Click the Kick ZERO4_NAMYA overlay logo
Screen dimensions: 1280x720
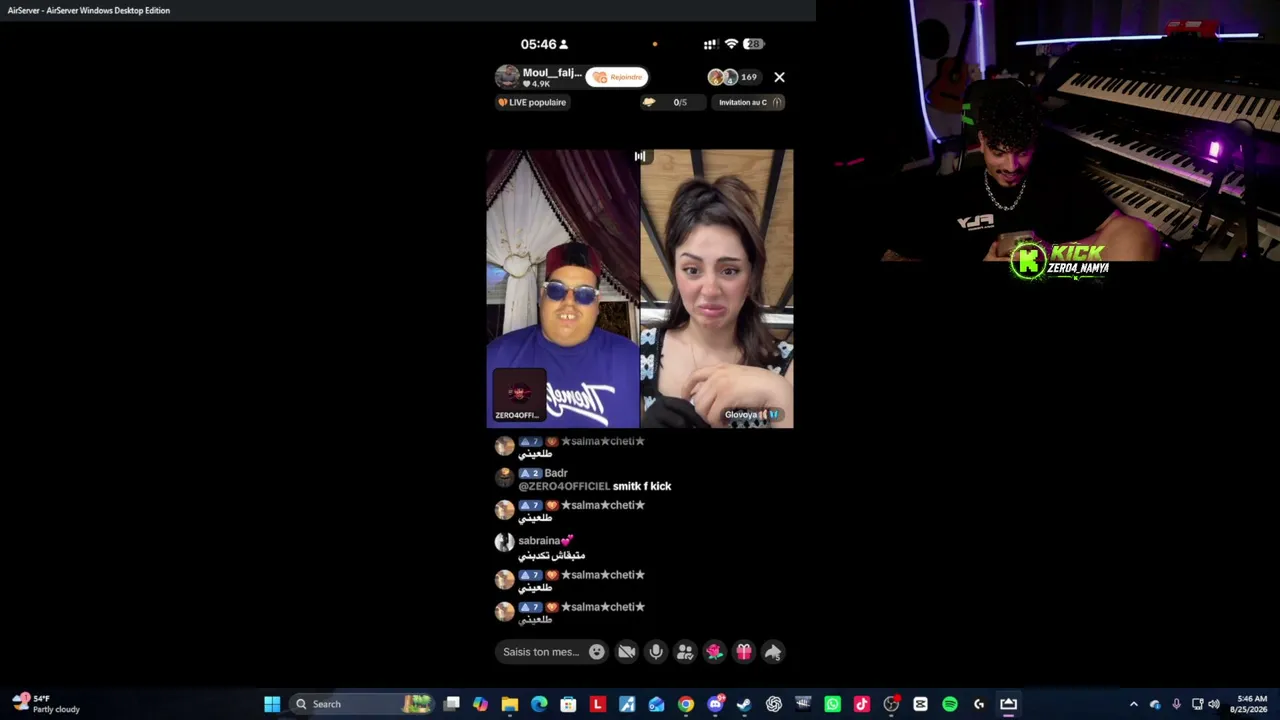click(x=1059, y=259)
